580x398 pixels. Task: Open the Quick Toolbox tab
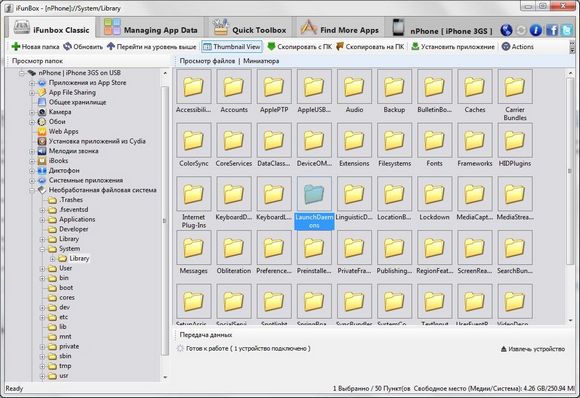(250, 28)
